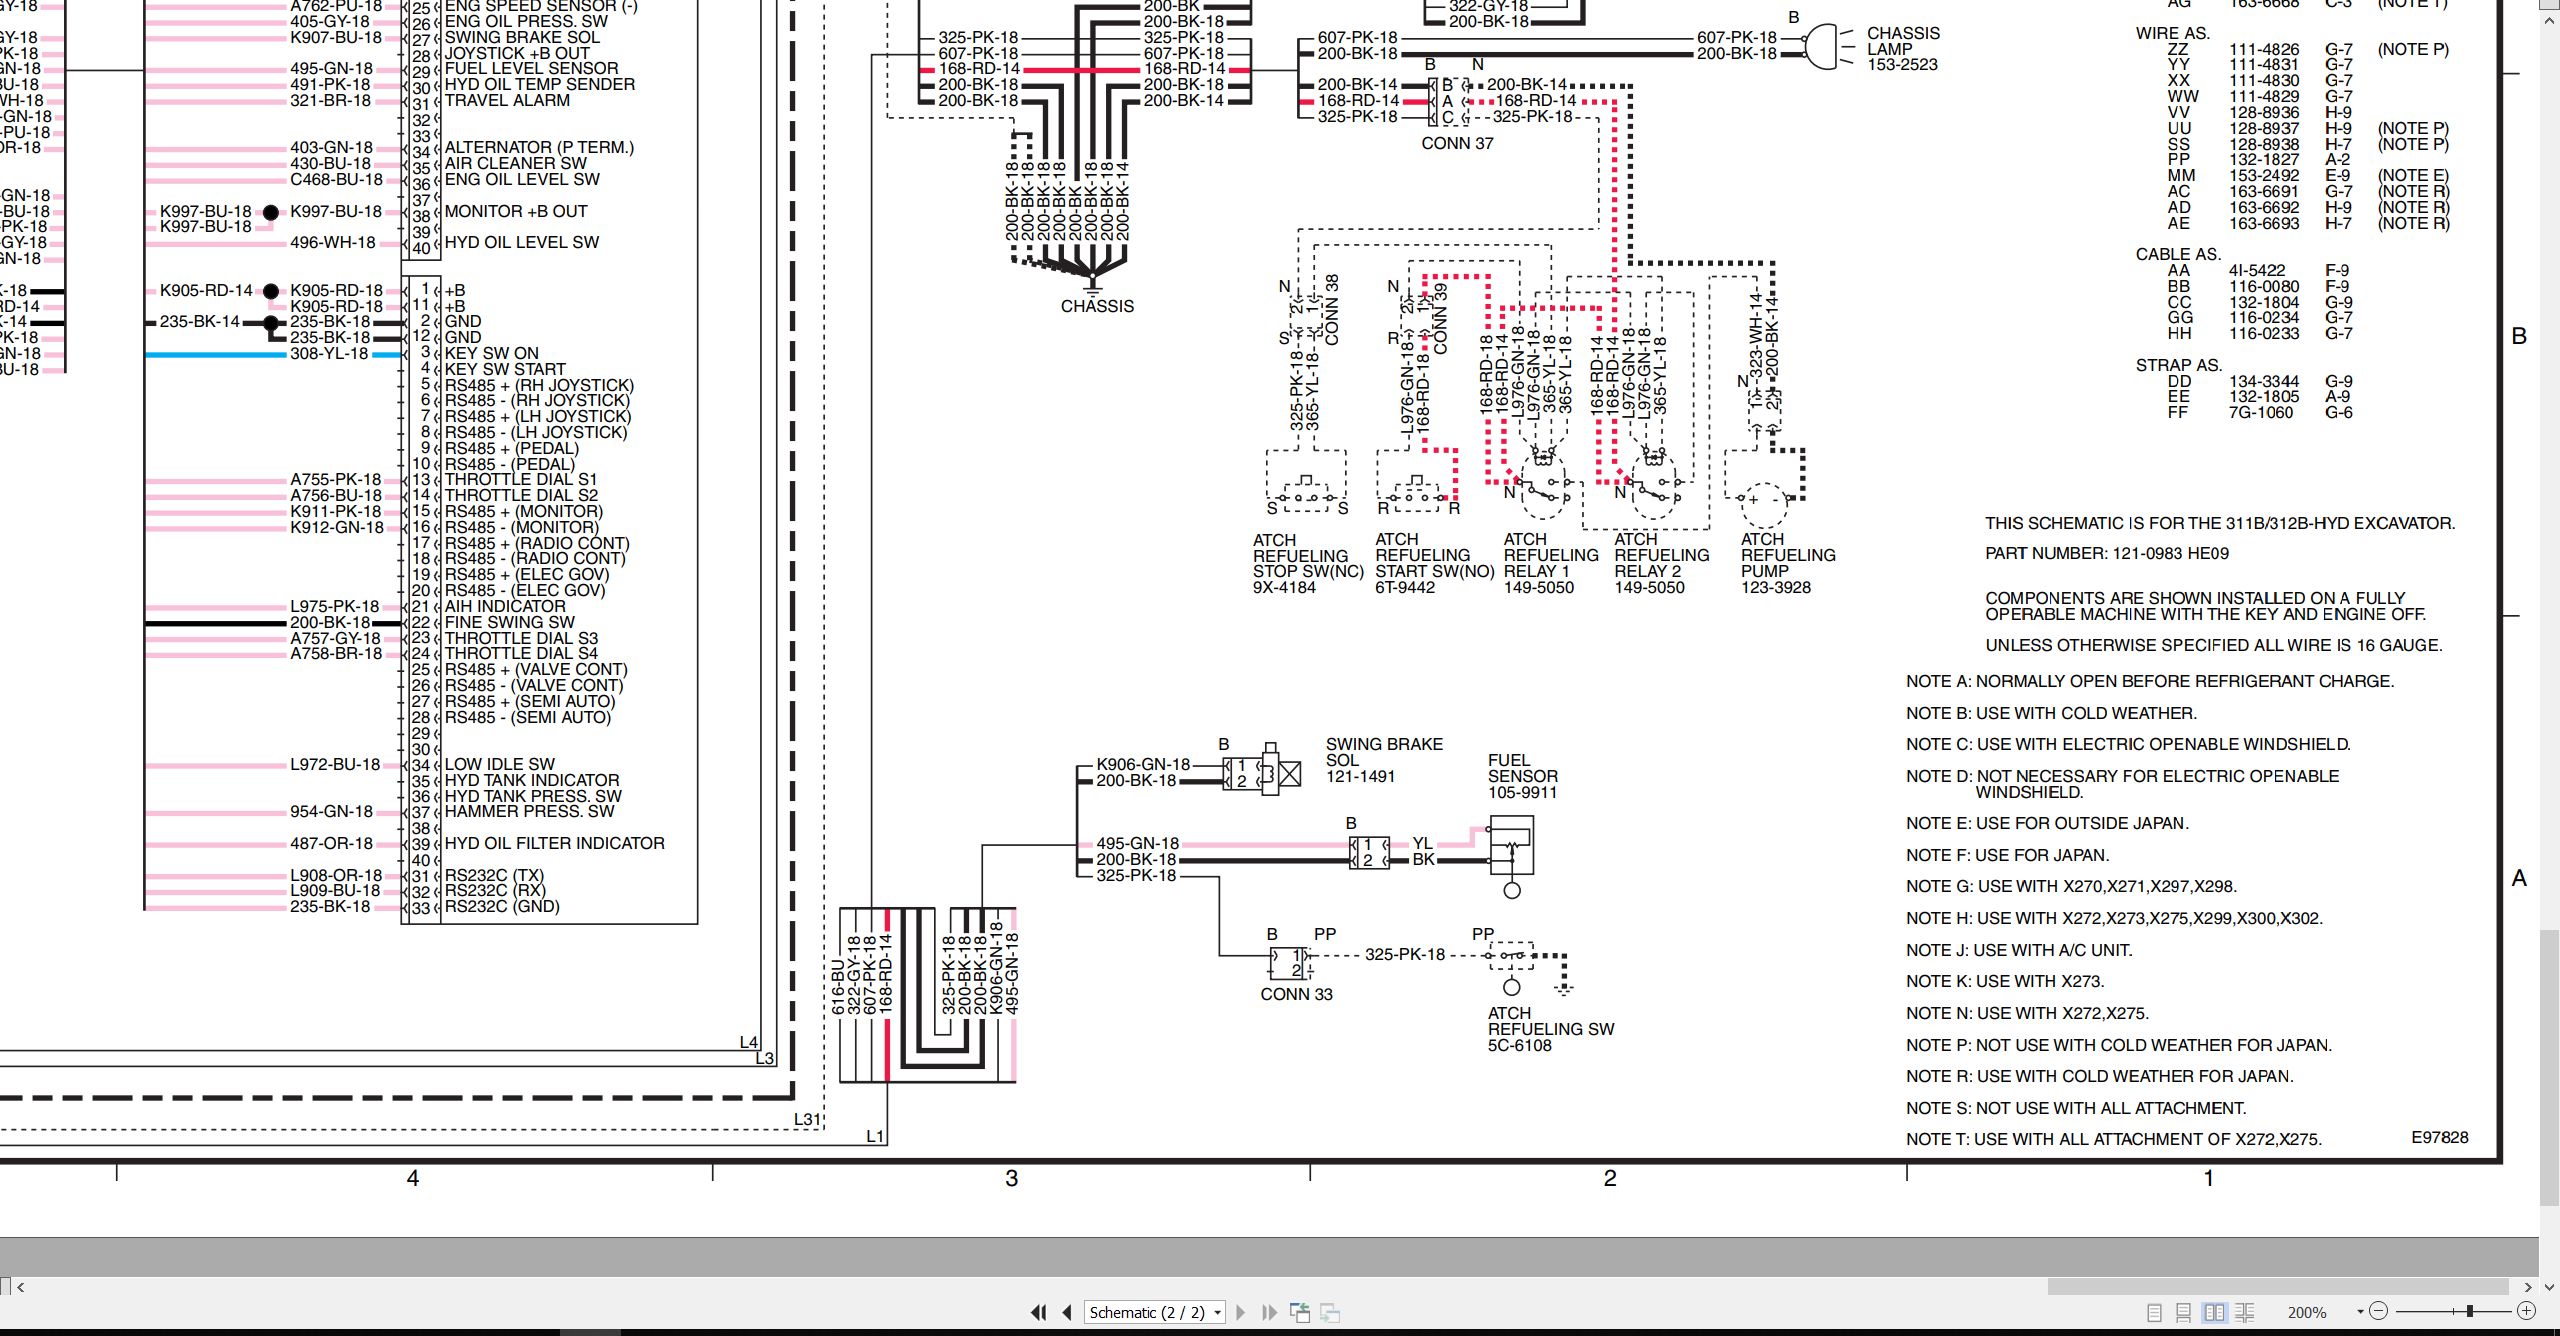Click TRAVEL ALARM pin label
2560x1336 pixels.
tap(507, 100)
